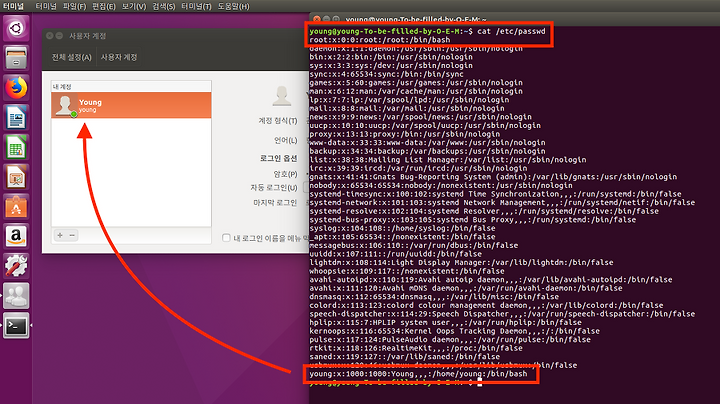Open the 터미널 menu in menu bar
The width and height of the screenshot is (720, 404).
pyautogui.click(x=46, y=6)
